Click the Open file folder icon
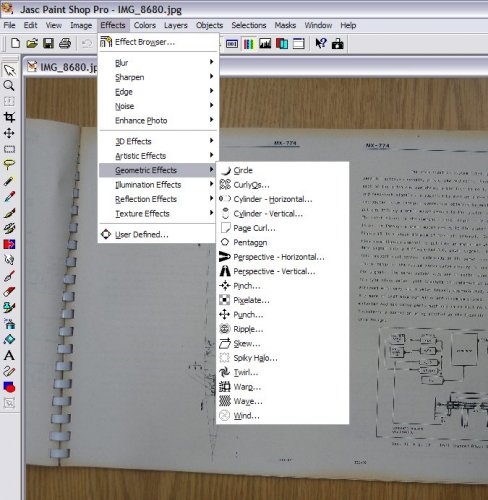 (x=32, y=43)
